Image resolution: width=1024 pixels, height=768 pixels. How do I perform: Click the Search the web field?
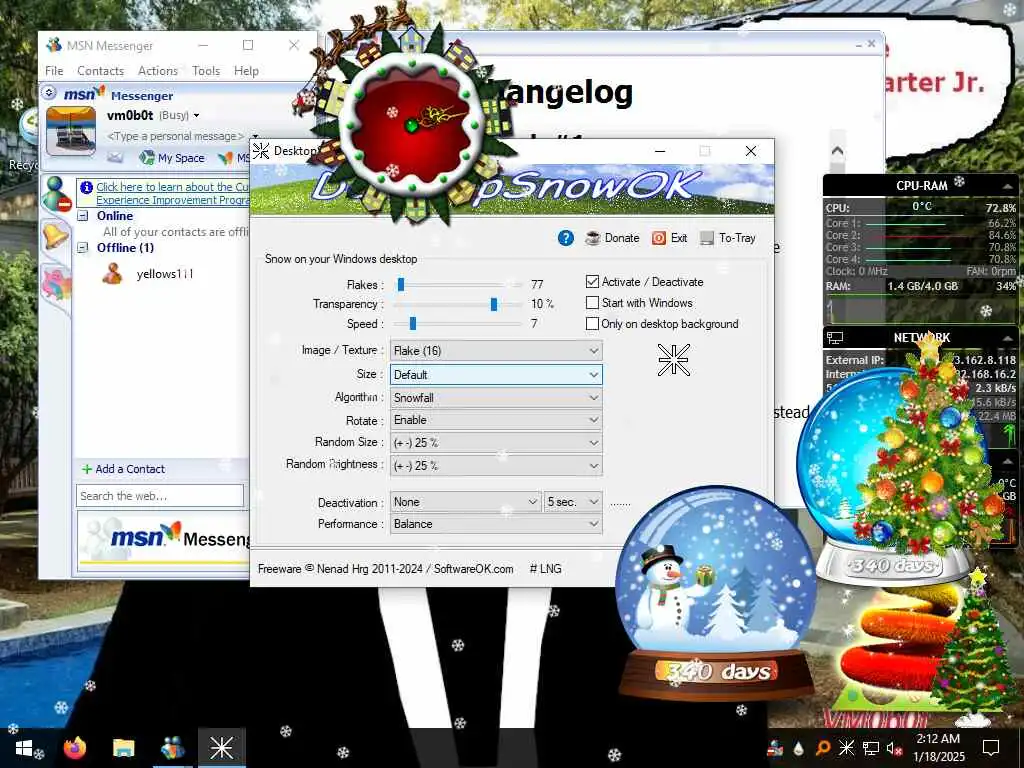(160, 496)
